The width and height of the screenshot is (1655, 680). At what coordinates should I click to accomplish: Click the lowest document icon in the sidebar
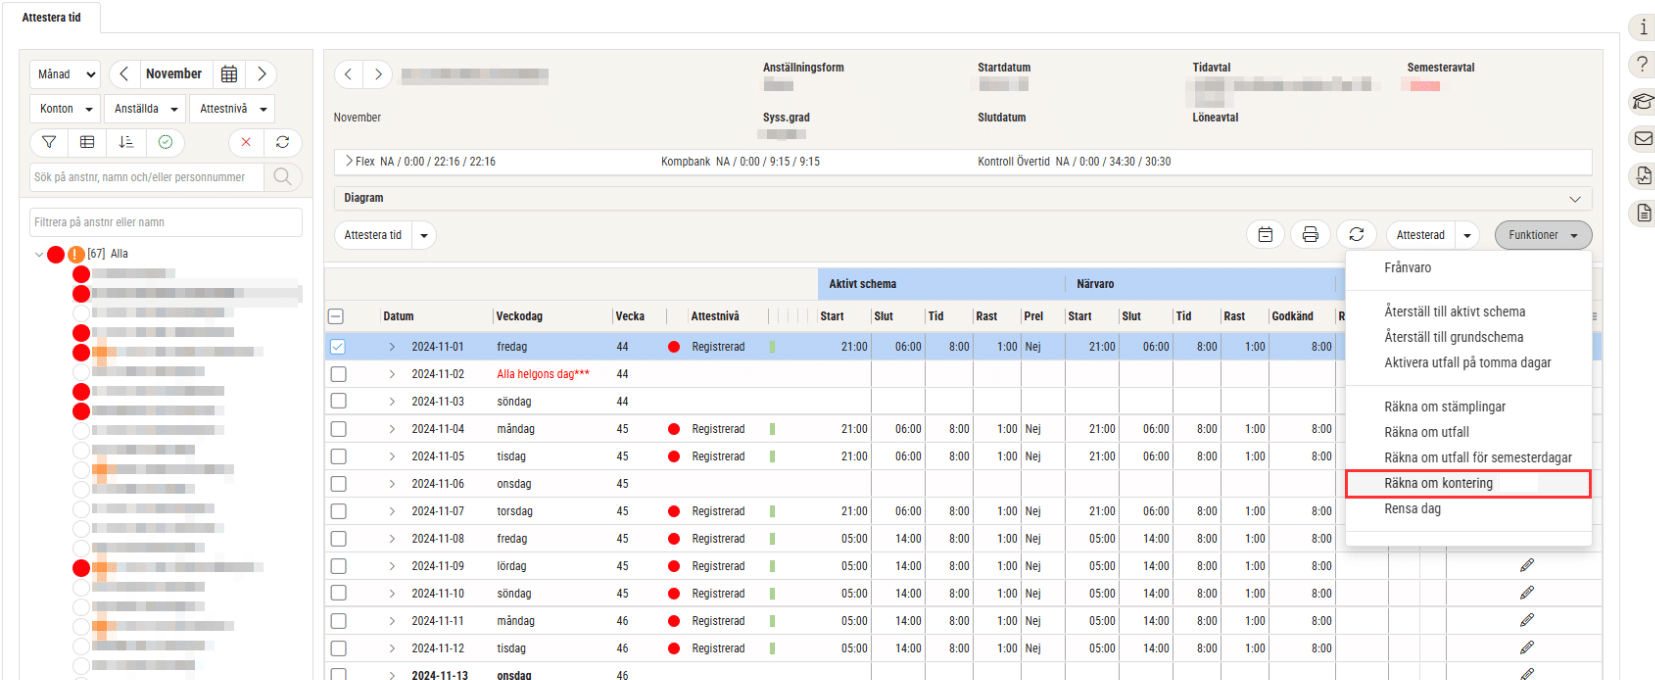point(1643,213)
